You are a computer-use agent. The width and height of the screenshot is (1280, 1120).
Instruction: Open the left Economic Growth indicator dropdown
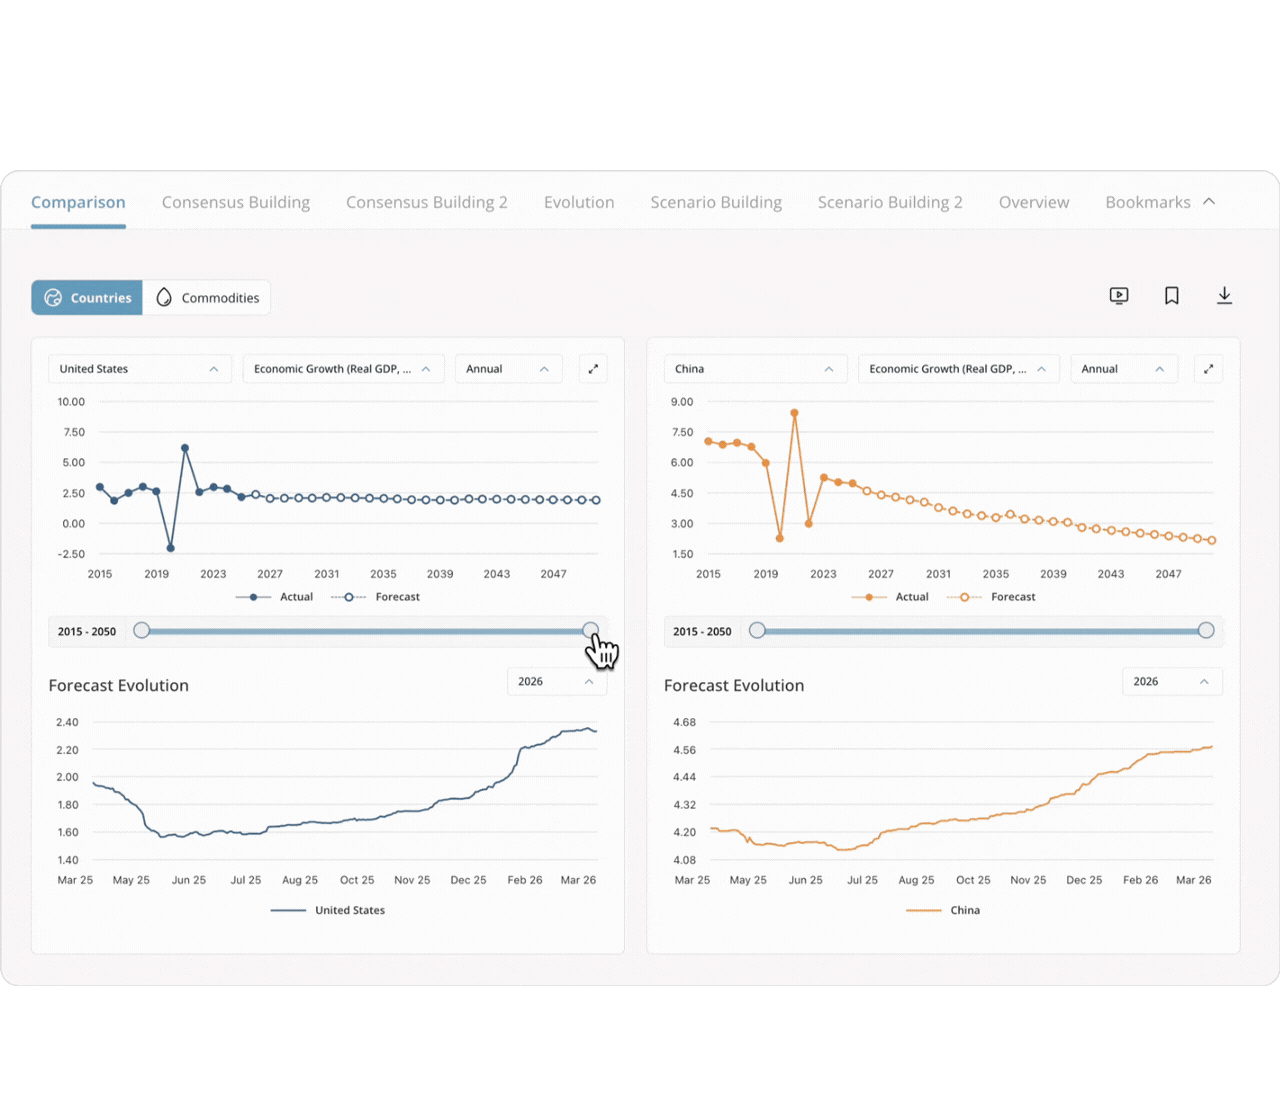[344, 369]
